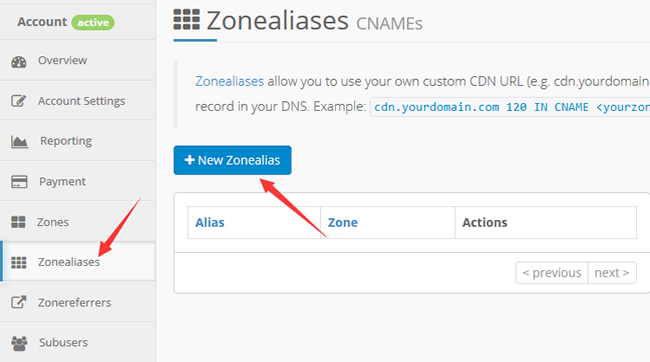
Task: Go to the next page of results
Action: 612,273
